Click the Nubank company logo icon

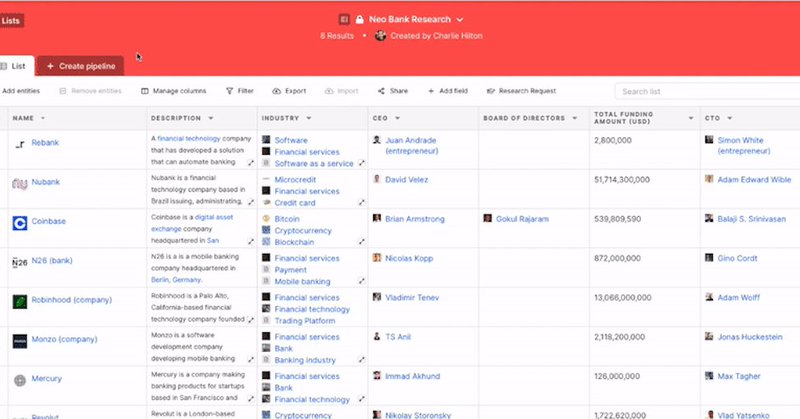(20, 183)
